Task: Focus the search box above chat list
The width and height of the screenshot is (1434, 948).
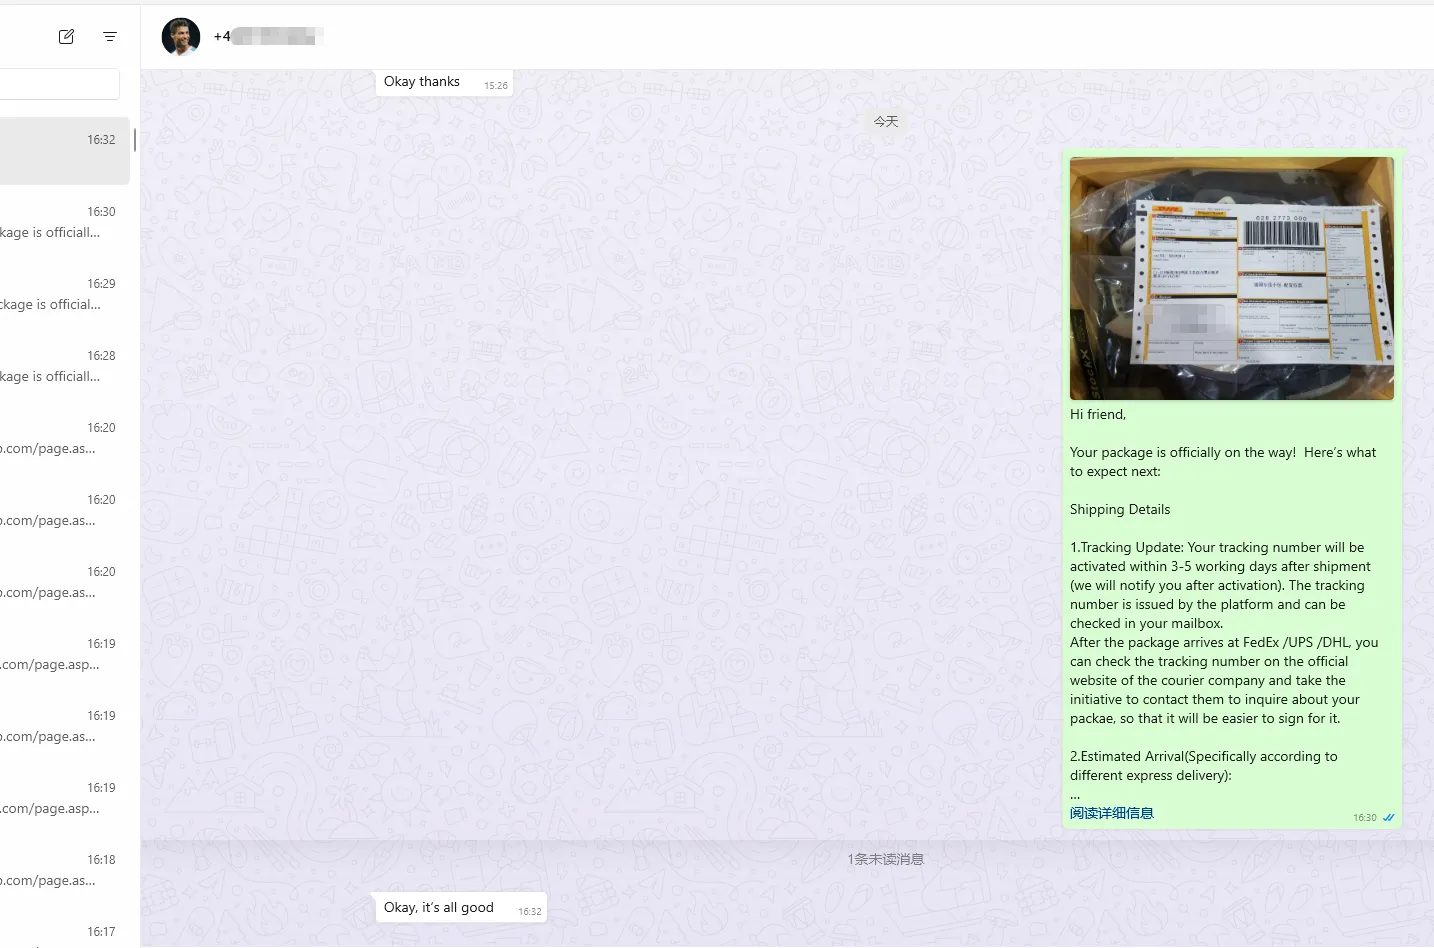Action: click(x=58, y=84)
